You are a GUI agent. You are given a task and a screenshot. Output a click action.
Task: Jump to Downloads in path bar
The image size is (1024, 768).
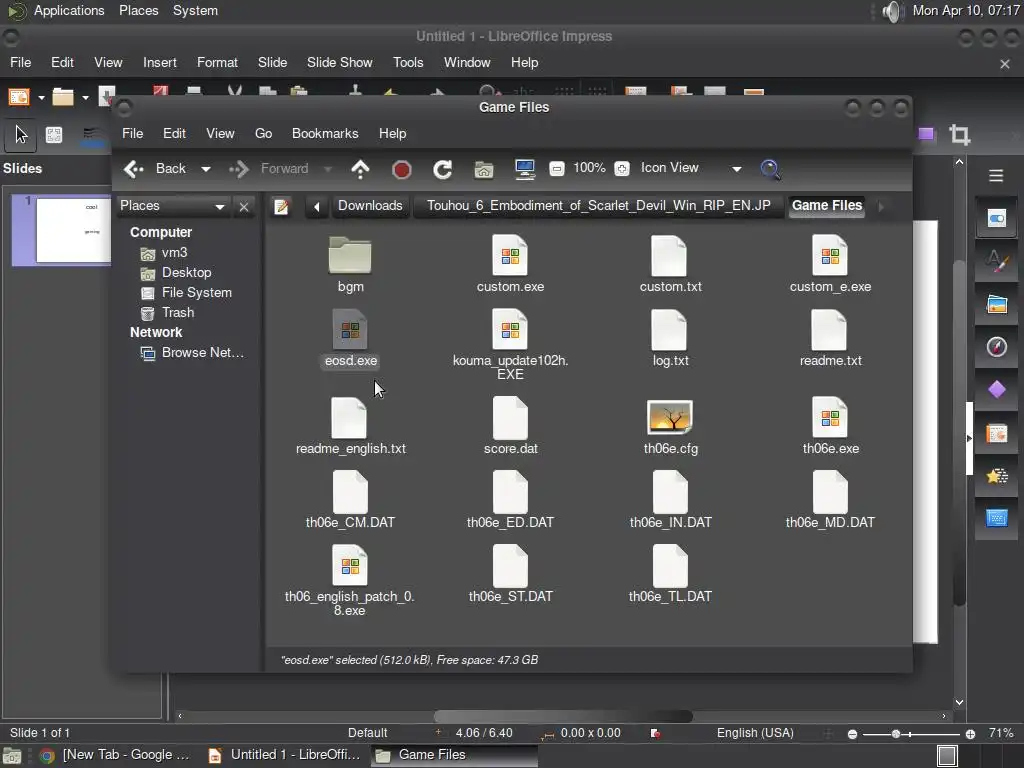point(370,206)
